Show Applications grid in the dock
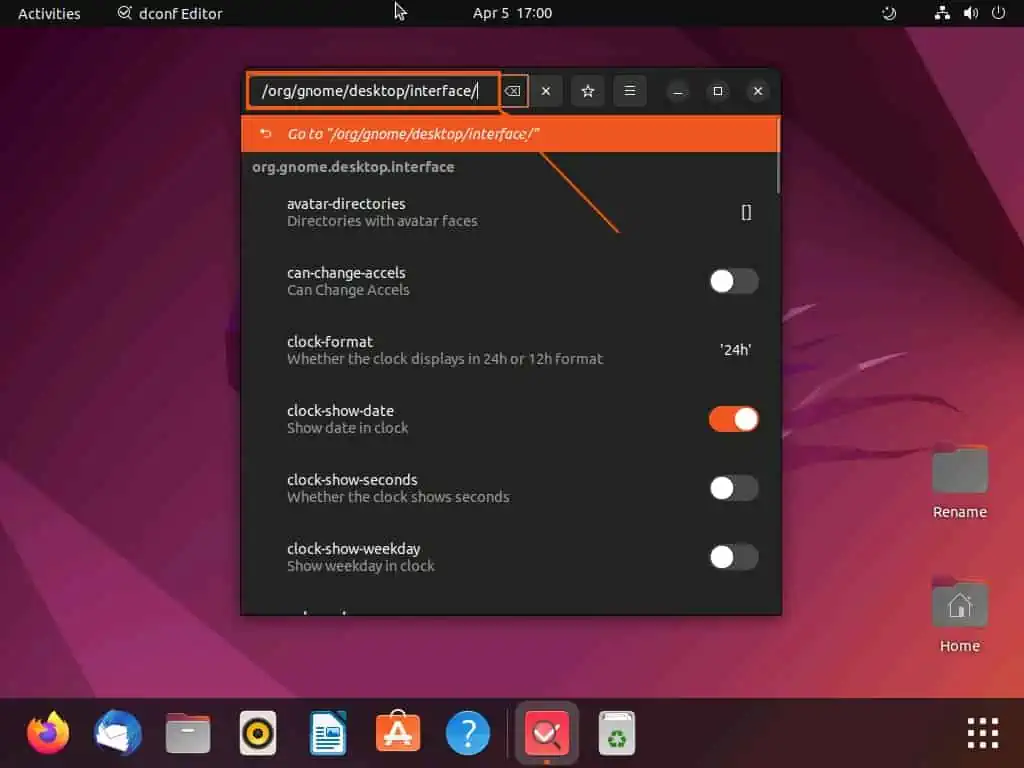Screen dimensions: 1024x768 (x=982, y=733)
